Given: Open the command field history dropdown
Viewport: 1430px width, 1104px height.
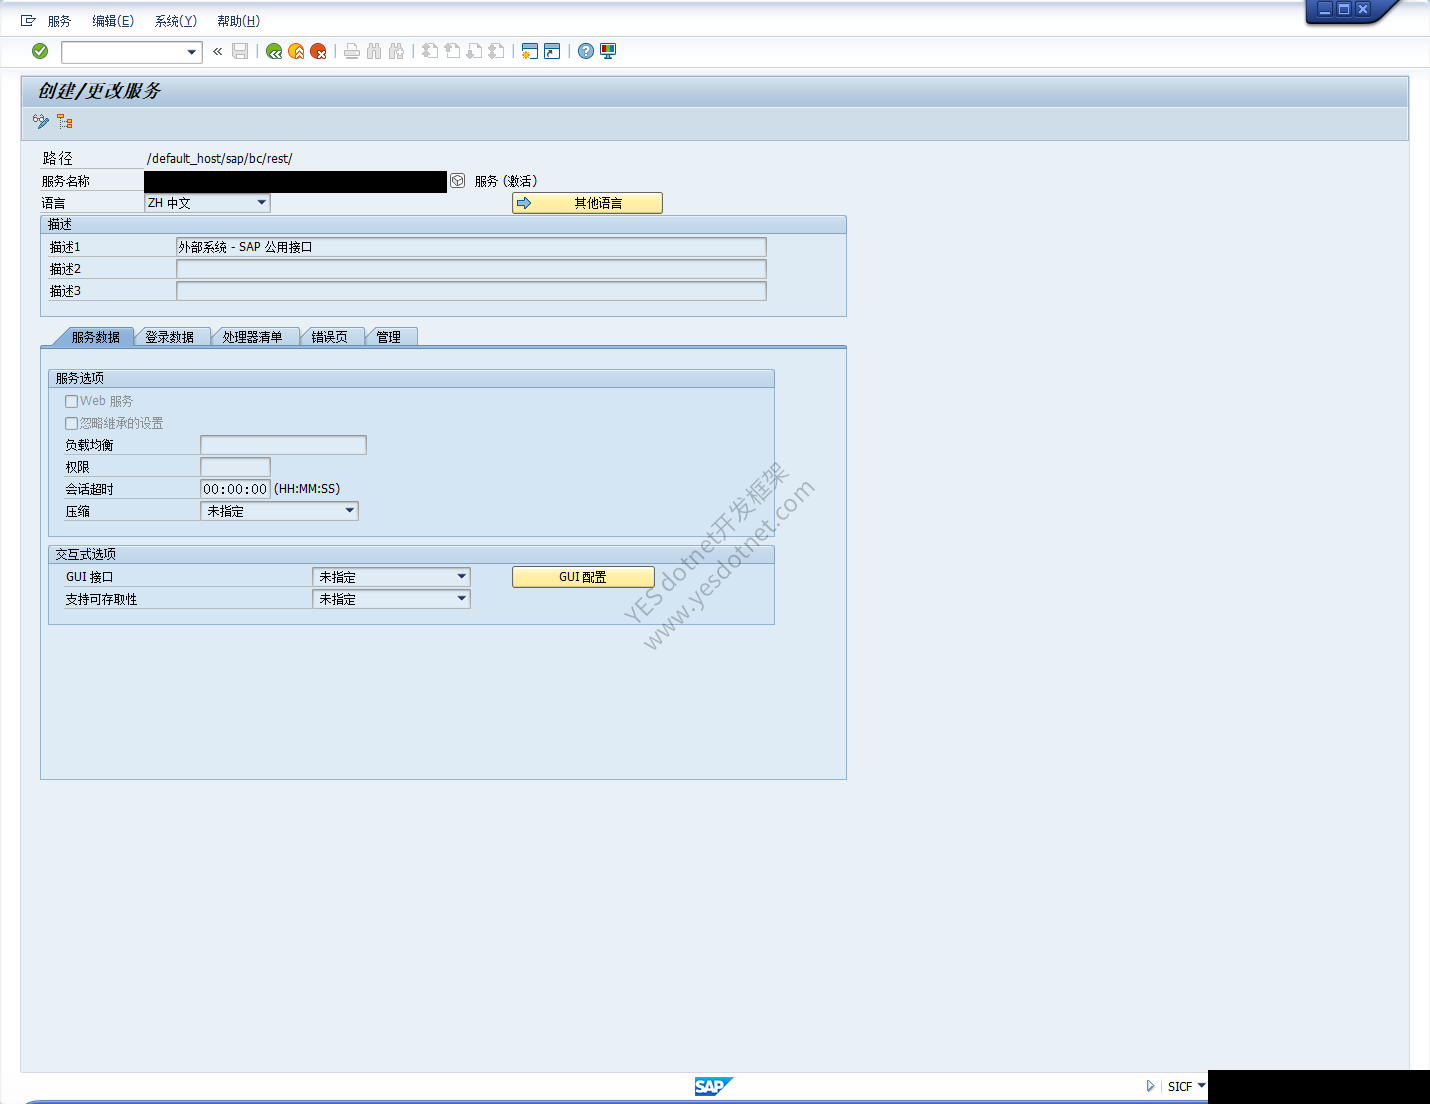Looking at the screenshot, I should [x=192, y=52].
